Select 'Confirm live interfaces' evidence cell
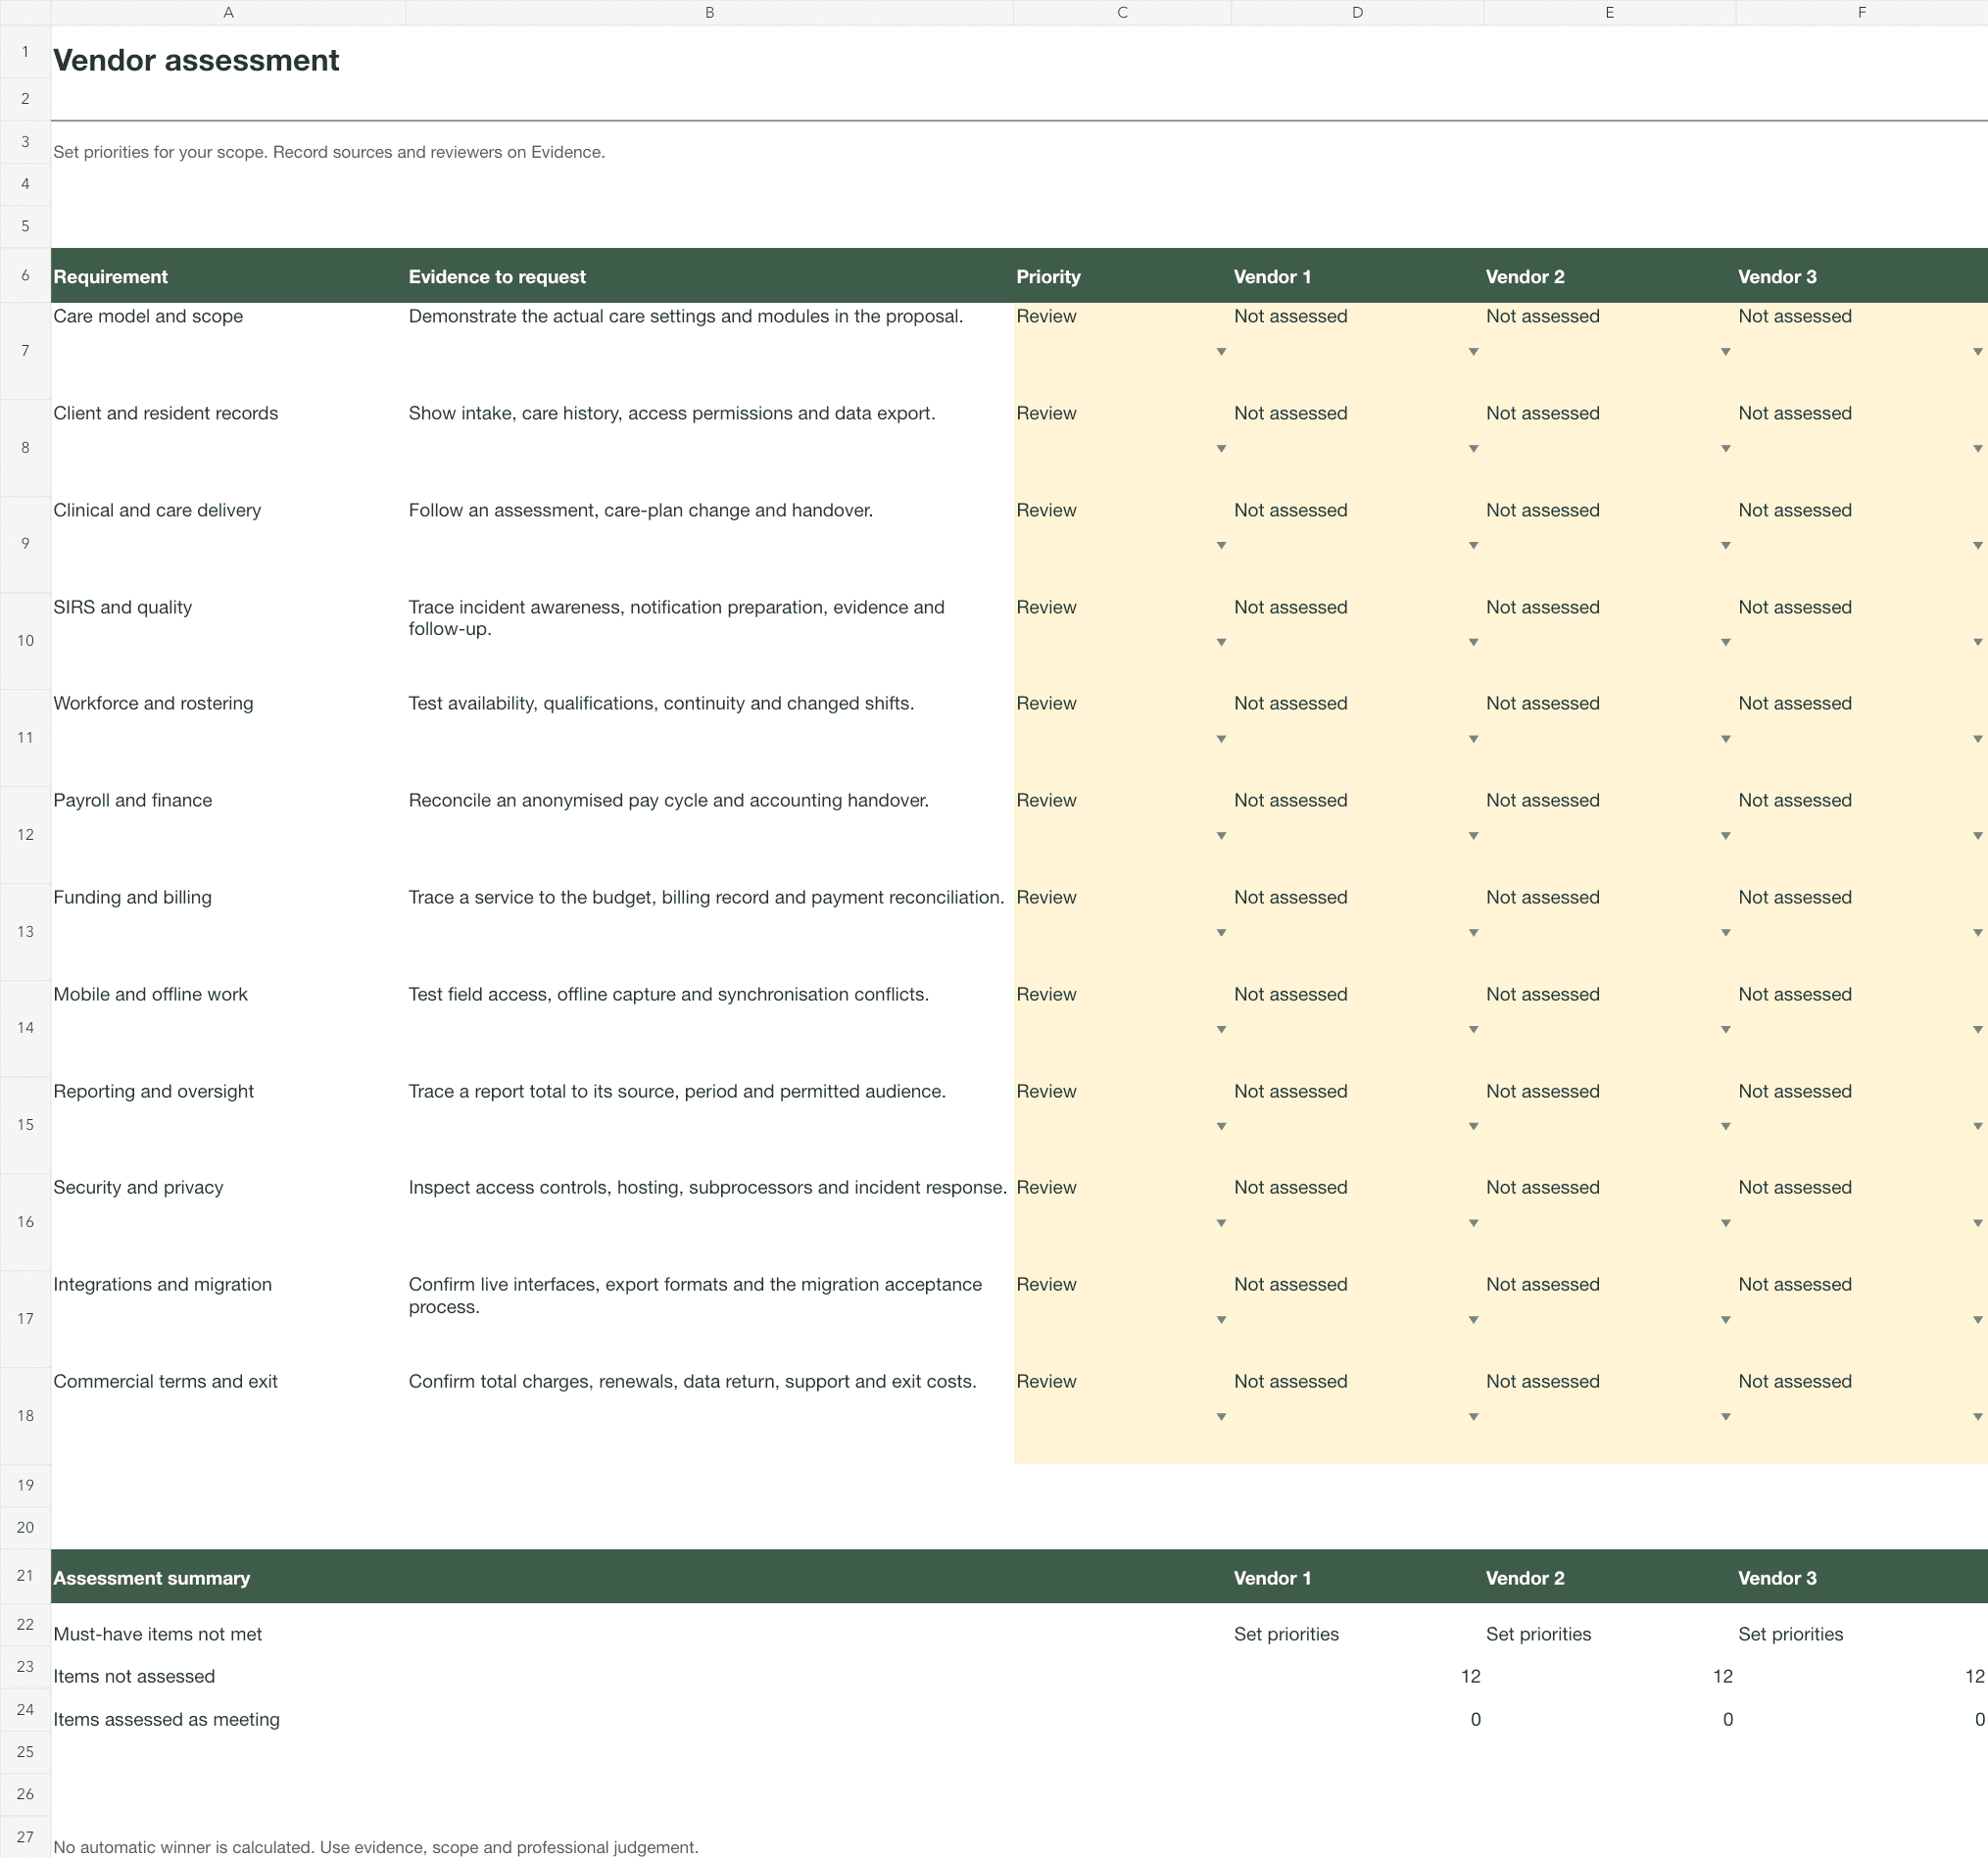 (709, 1319)
